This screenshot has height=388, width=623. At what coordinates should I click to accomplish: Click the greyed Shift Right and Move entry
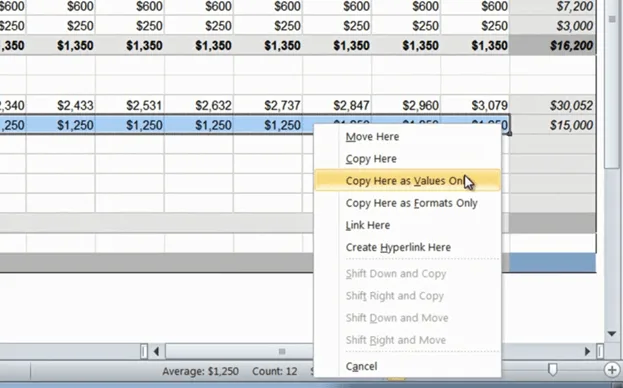pos(407,340)
